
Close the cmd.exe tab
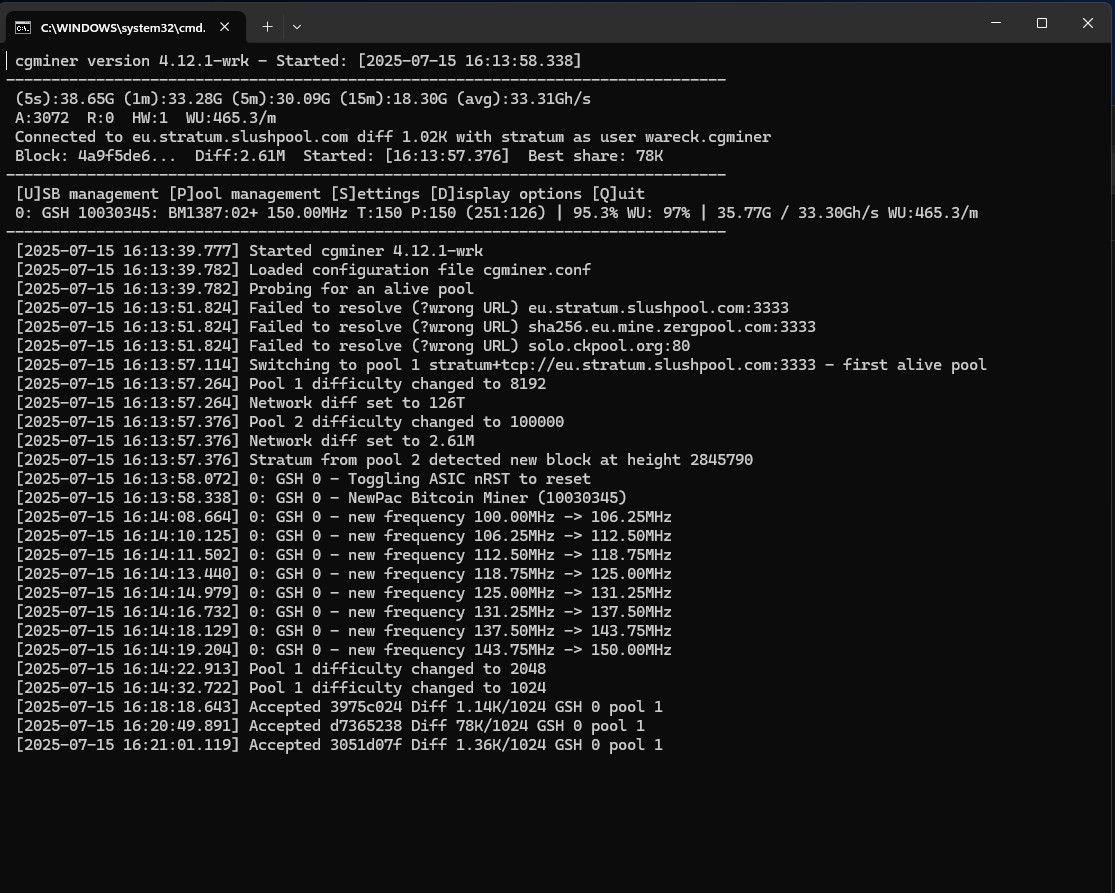225,27
